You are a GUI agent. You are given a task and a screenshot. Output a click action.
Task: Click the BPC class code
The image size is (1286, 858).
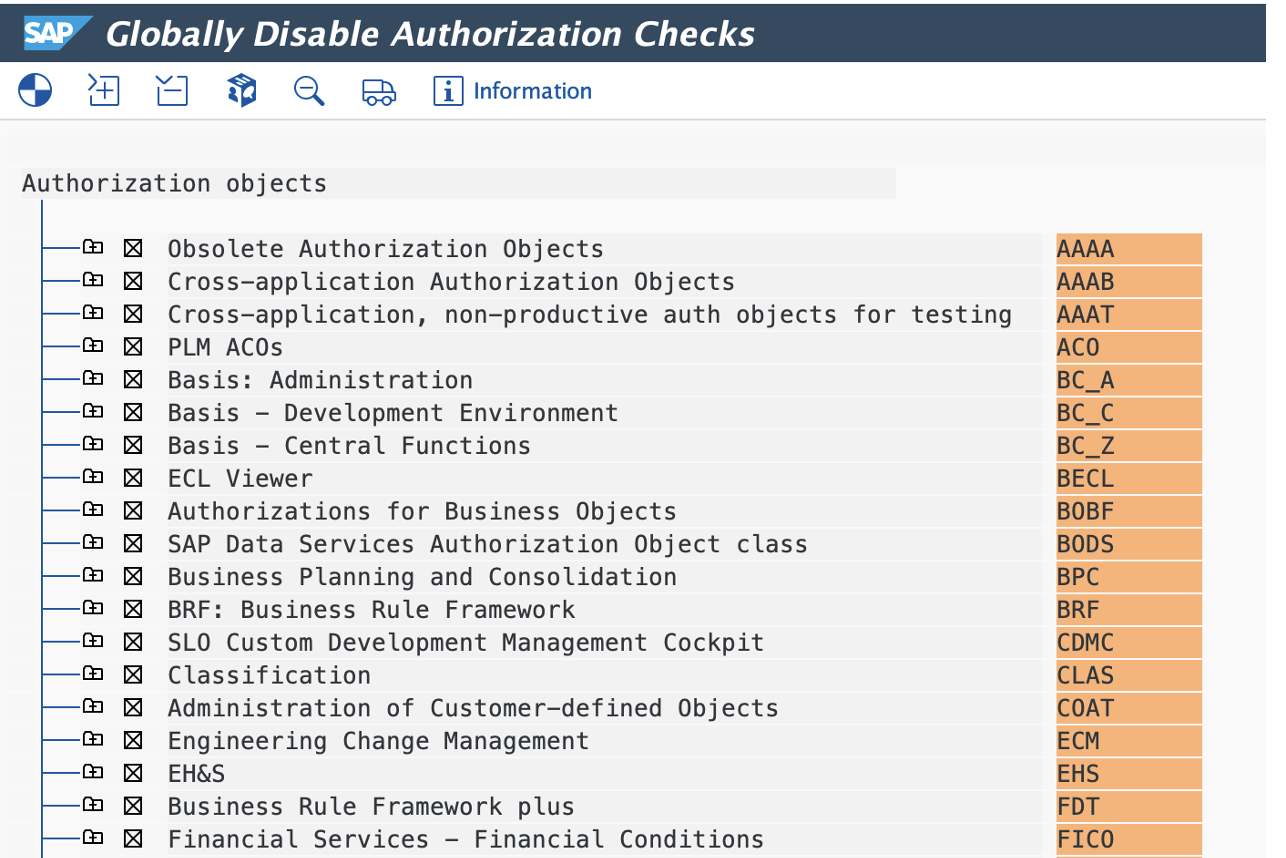[1129, 577]
